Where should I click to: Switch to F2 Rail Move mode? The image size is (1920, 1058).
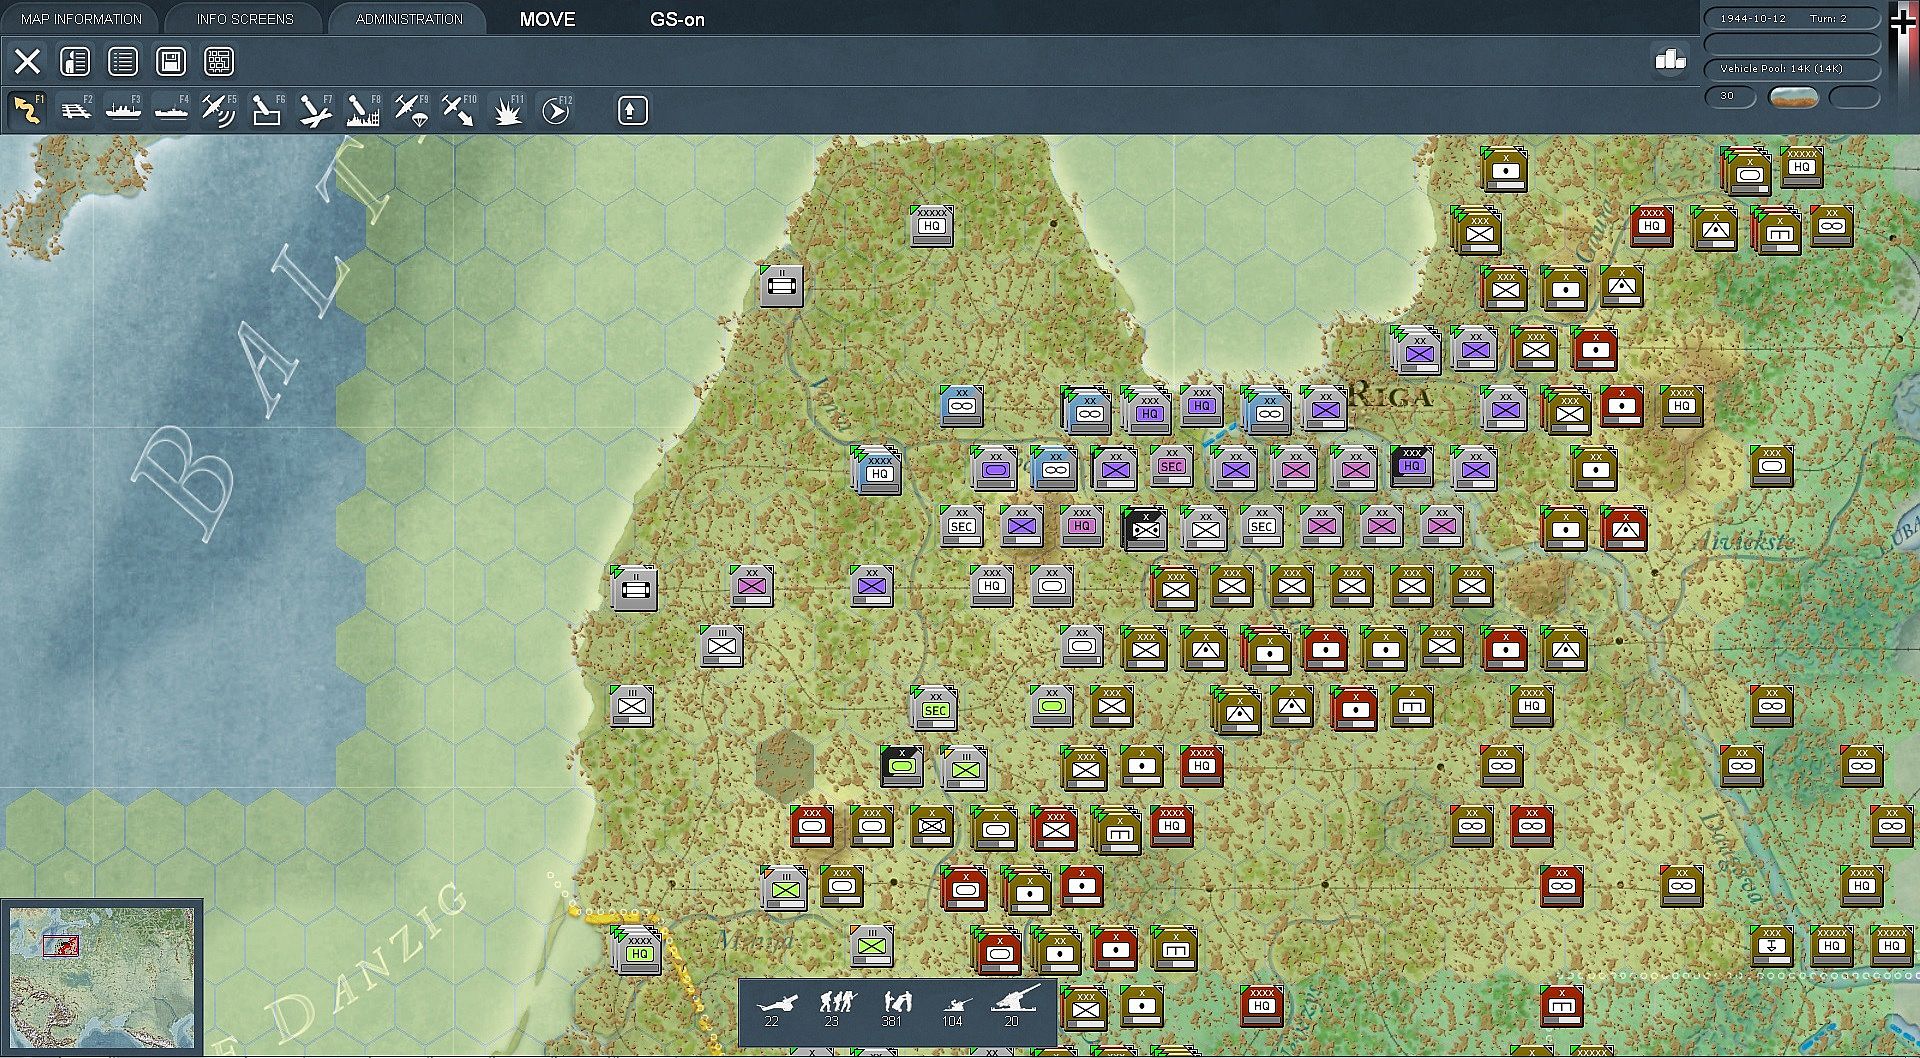[75, 110]
